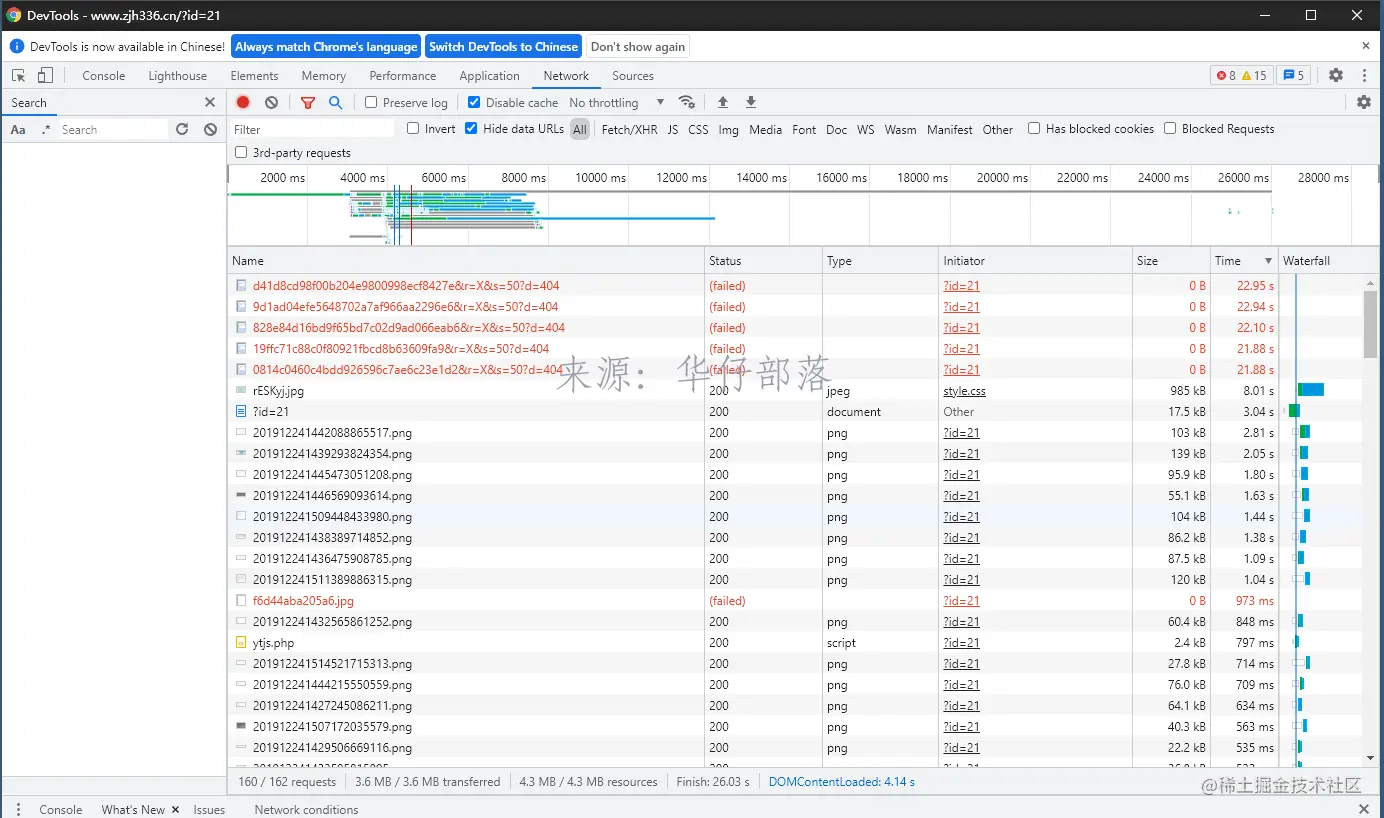Sort by Size column header
The width and height of the screenshot is (1384, 818).
(1171, 261)
